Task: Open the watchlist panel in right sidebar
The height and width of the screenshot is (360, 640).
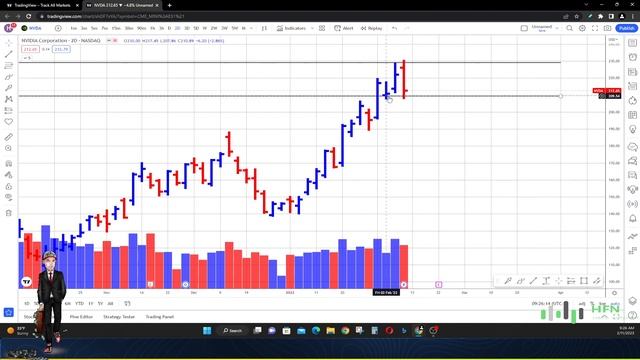Action: 633,43
